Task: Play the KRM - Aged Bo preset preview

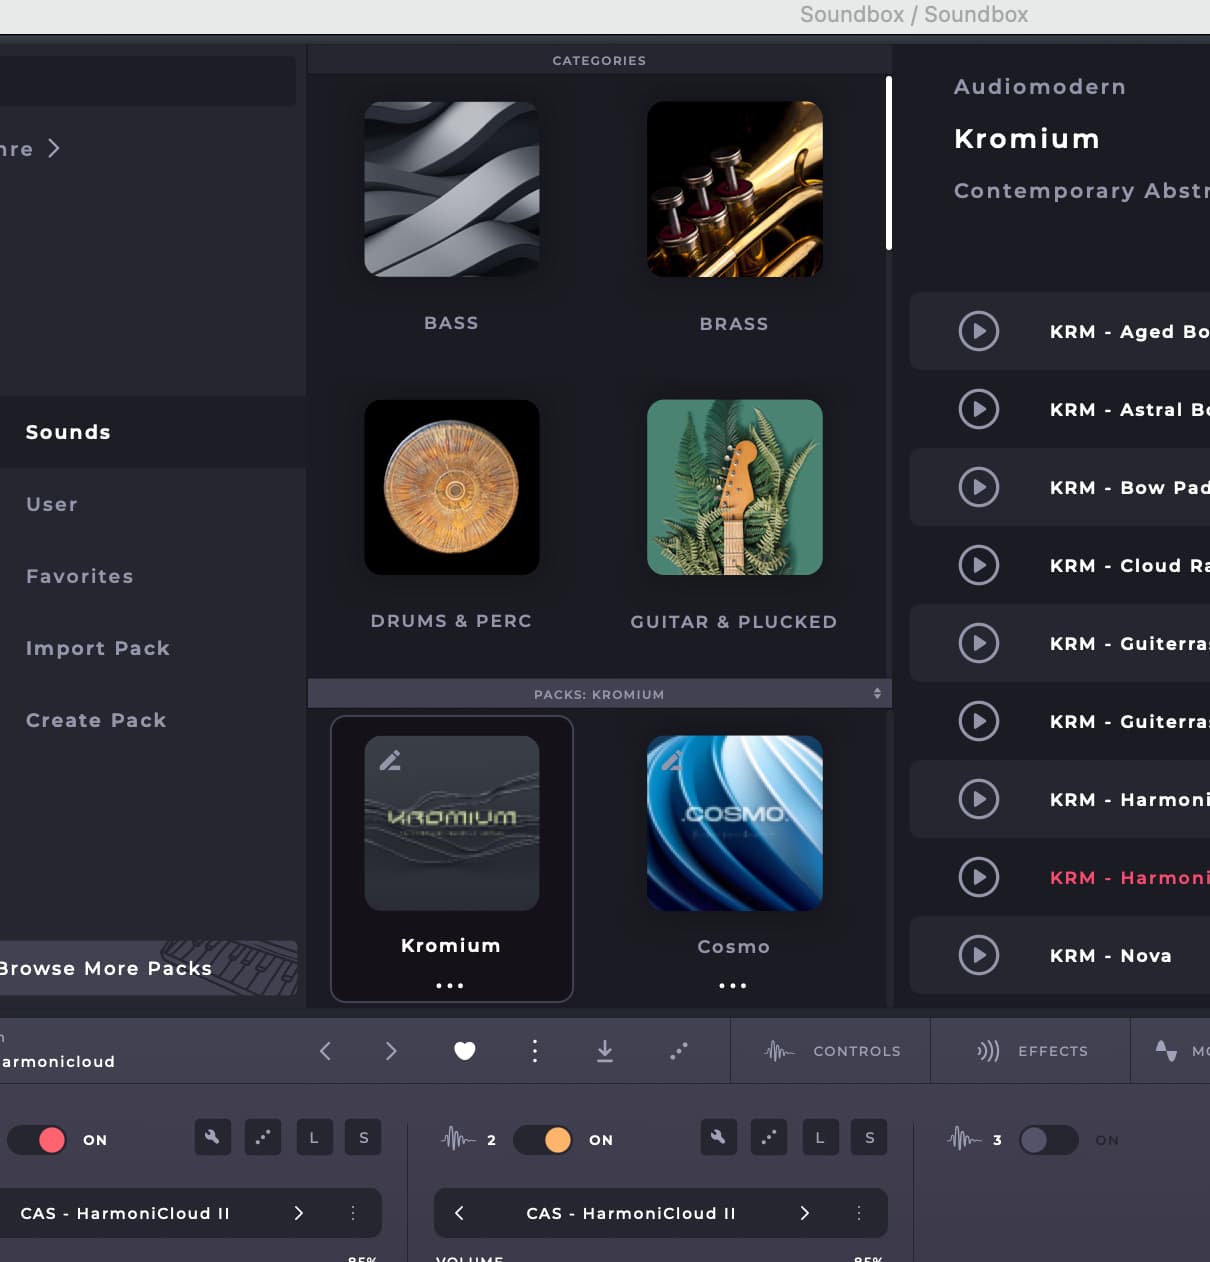Action: 979,331
